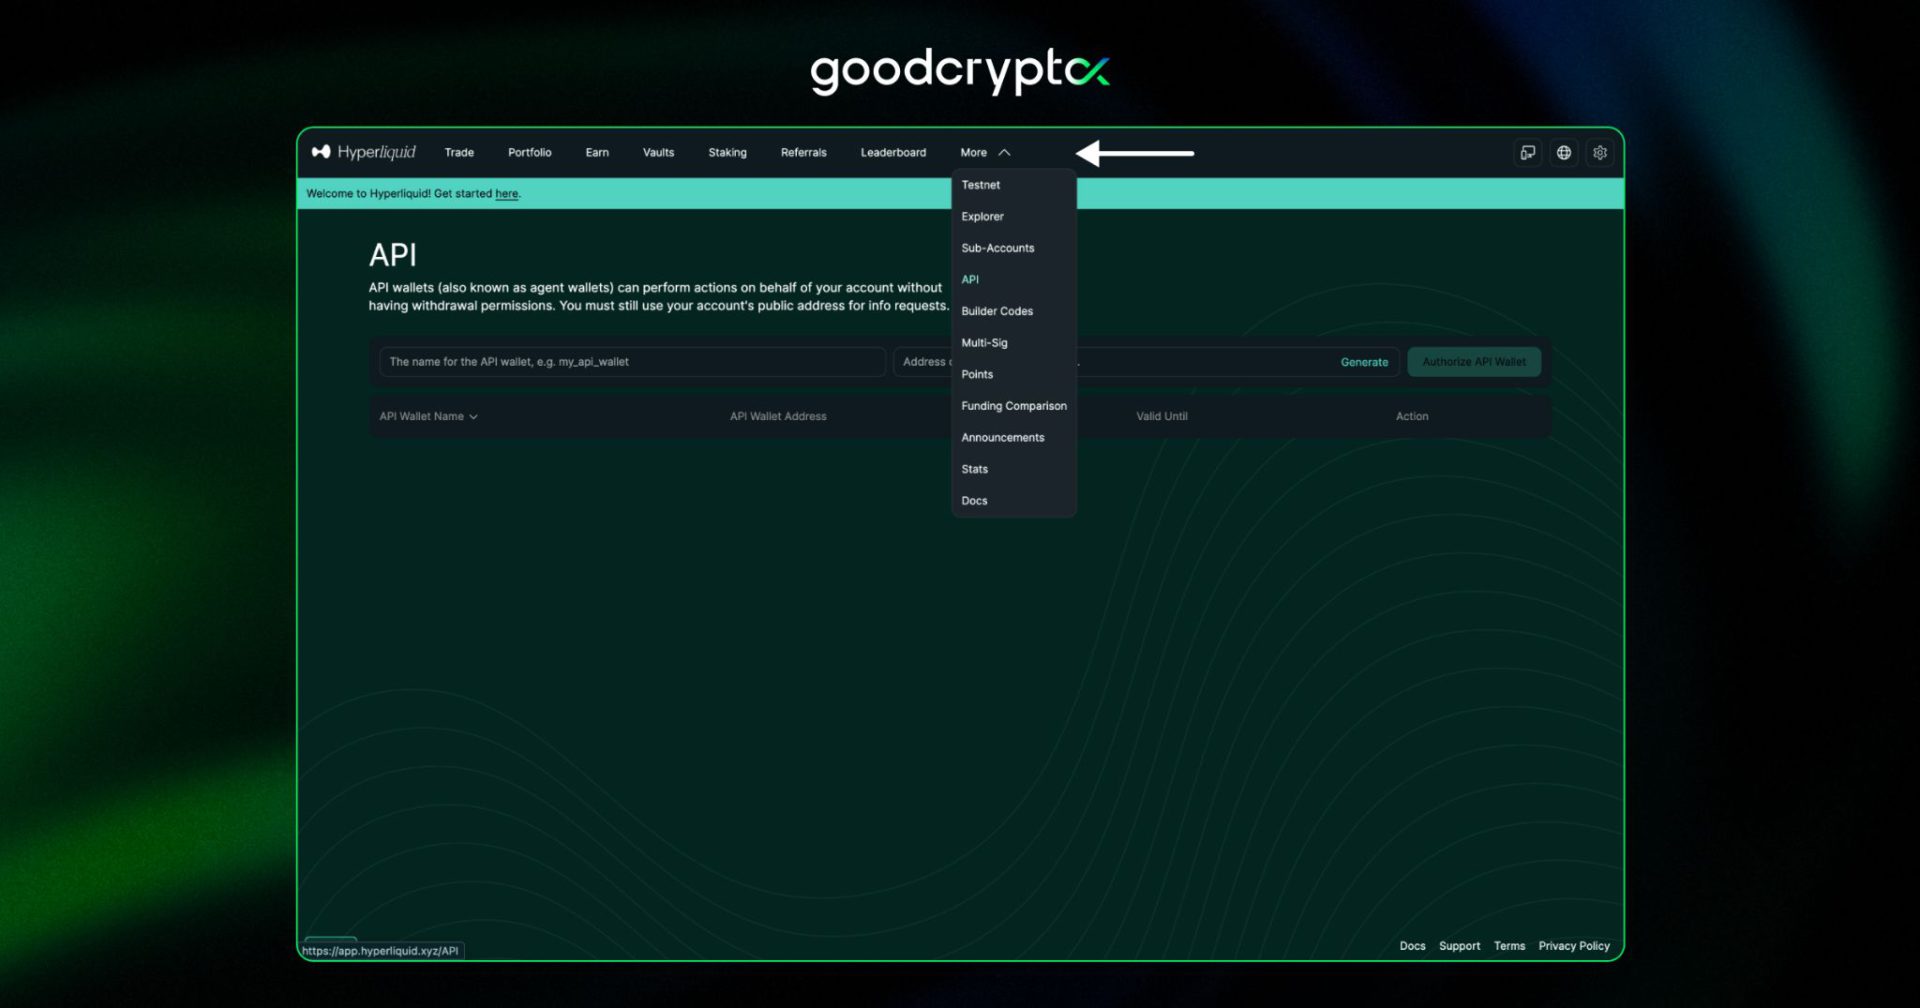Click the Hyperliquid logo
Viewport: 1920px width, 1008px height.
(364, 152)
